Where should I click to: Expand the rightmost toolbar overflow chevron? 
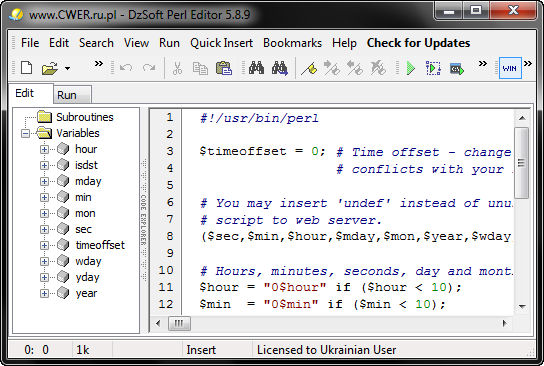tap(528, 63)
